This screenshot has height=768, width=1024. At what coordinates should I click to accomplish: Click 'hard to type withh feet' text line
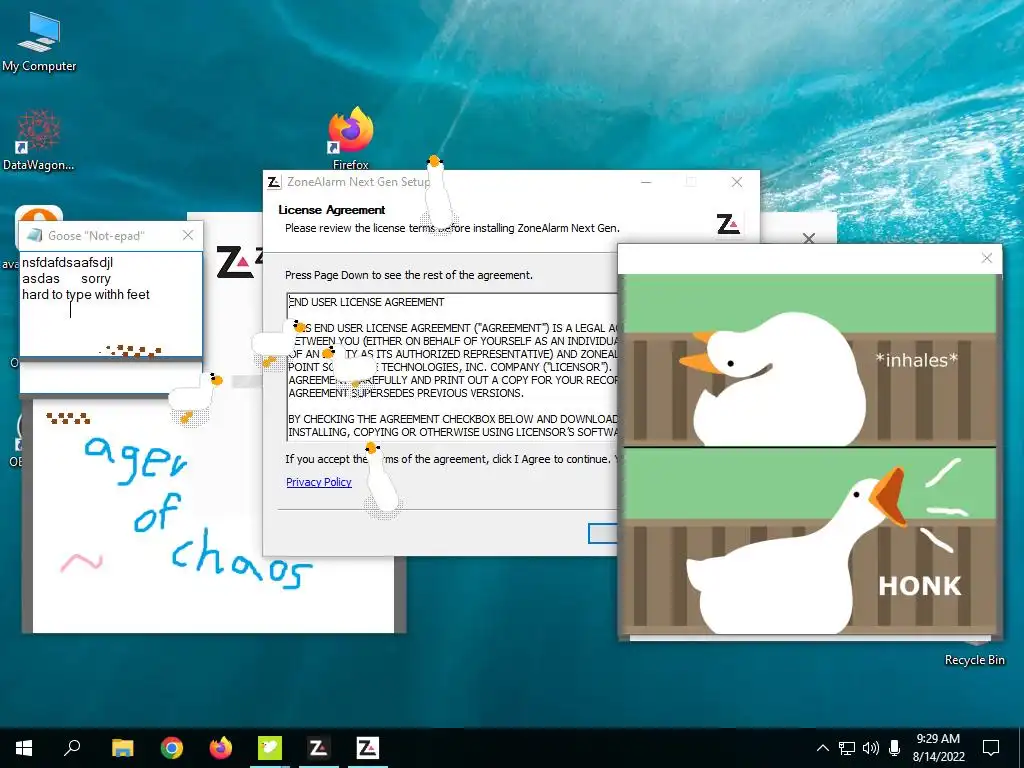(x=86, y=295)
